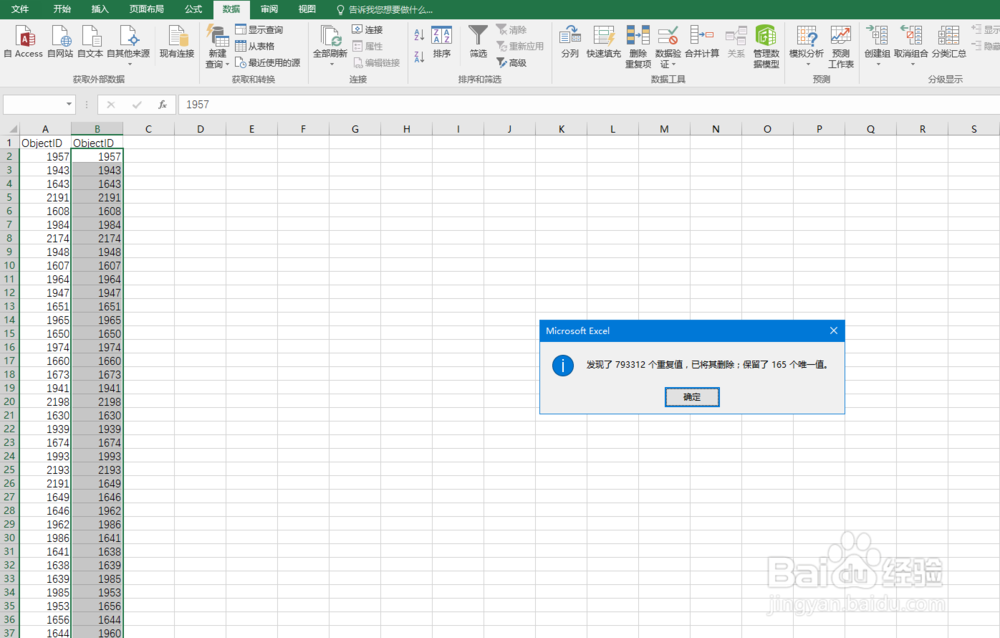Click Ungroup (取消组合)
Viewport: 1000px width, 638px height.
(x=911, y=41)
